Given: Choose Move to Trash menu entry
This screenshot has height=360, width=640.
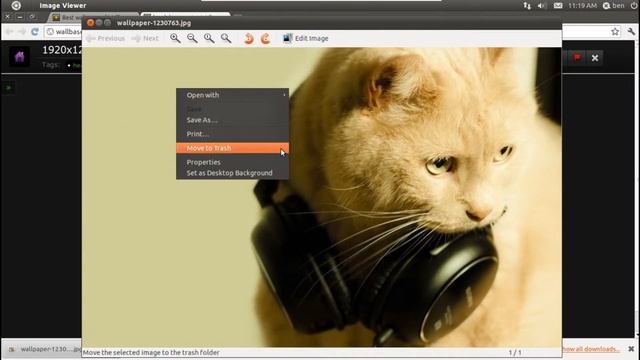Looking at the screenshot, I should coord(232,148).
